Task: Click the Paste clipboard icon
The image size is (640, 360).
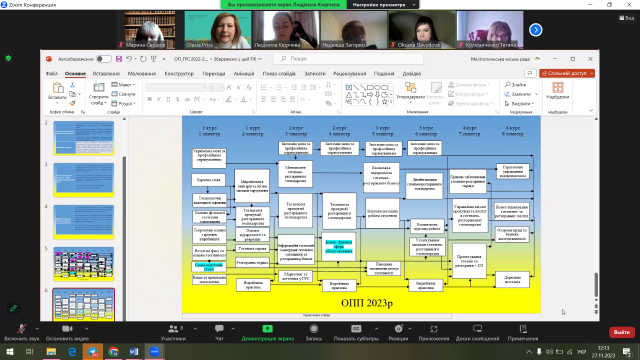Action: [x=58, y=87]
